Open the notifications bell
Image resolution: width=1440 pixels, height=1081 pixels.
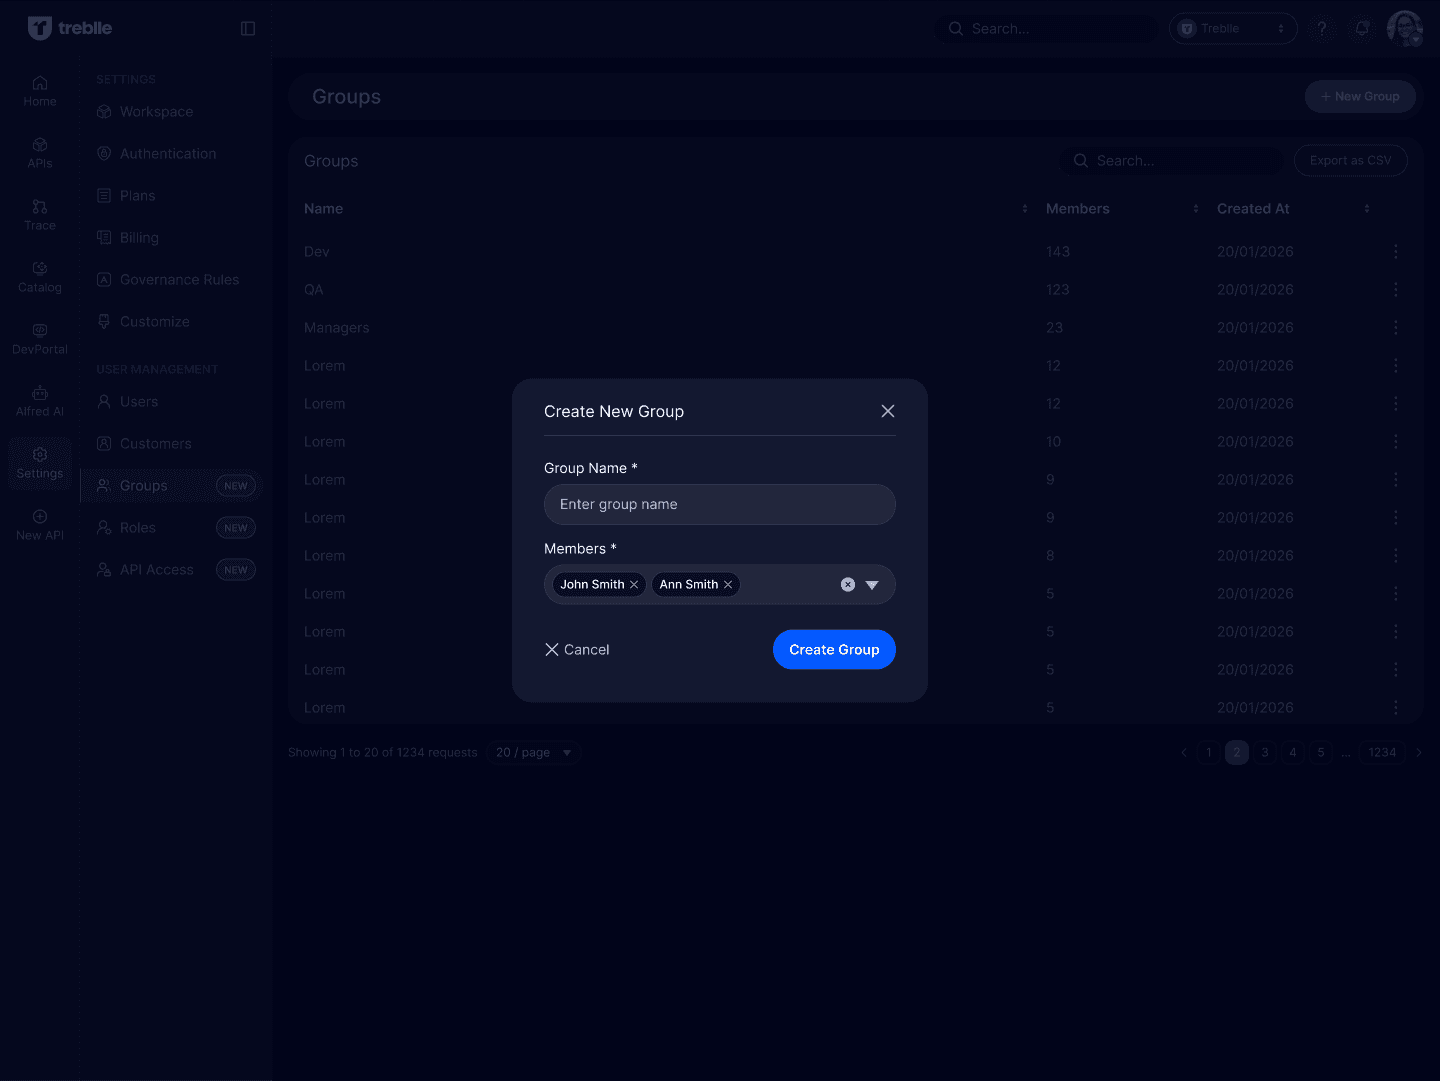click(x=1362, y=29)
